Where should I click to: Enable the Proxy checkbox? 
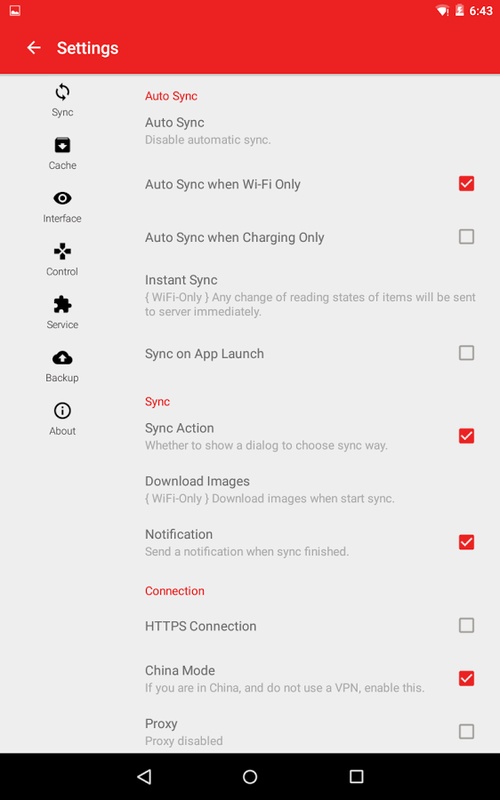tap(466, 732)
